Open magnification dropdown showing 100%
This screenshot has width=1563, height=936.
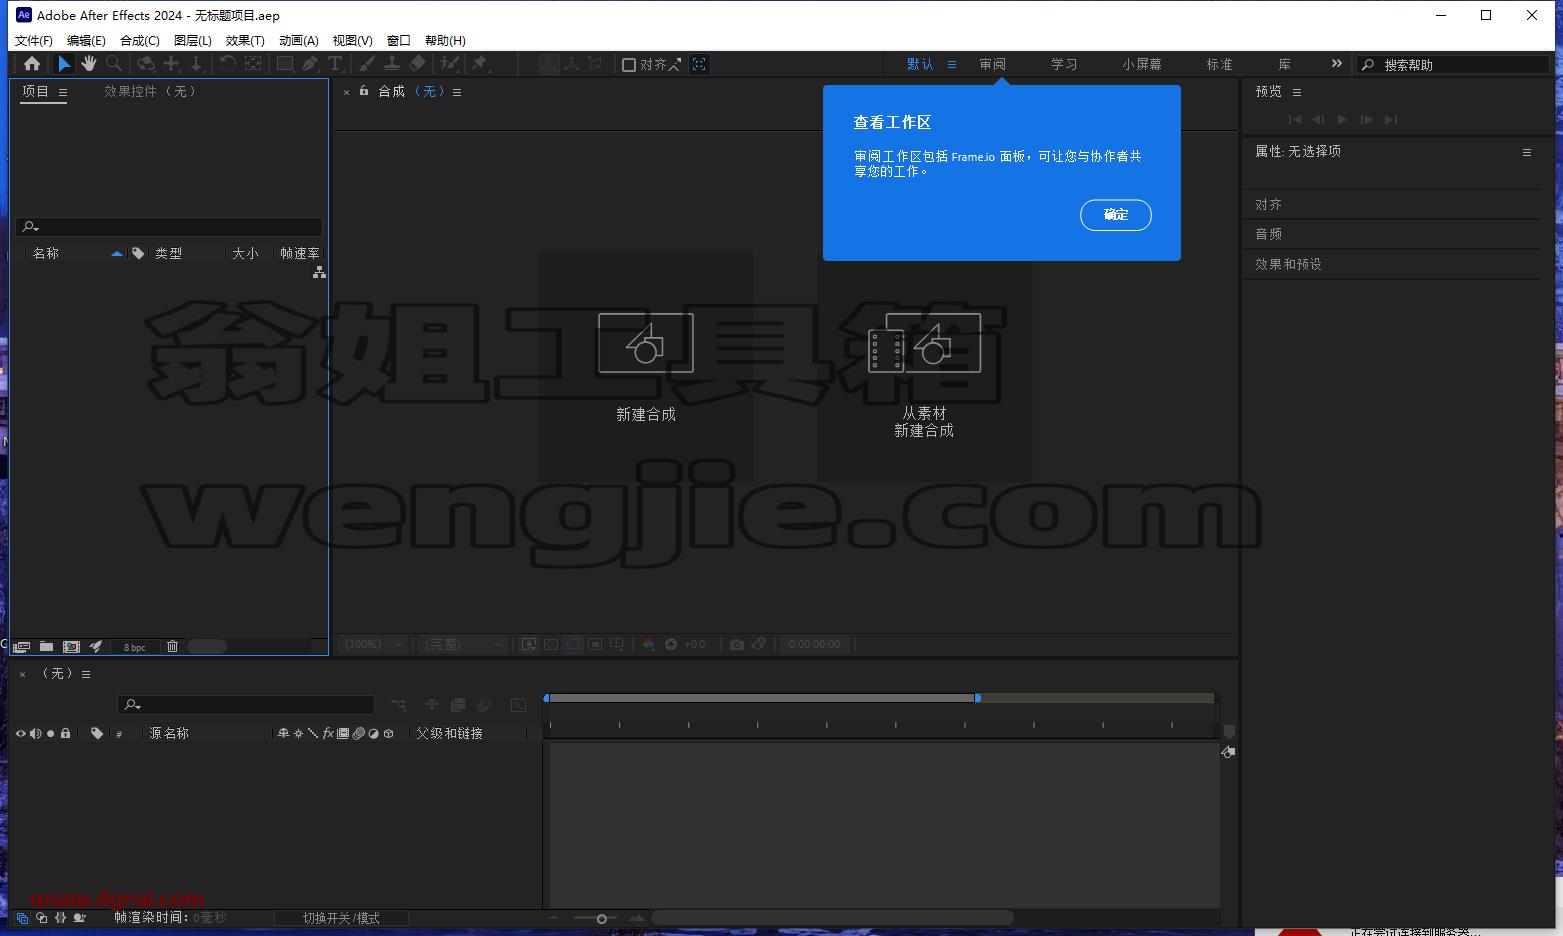click(373, 644)
